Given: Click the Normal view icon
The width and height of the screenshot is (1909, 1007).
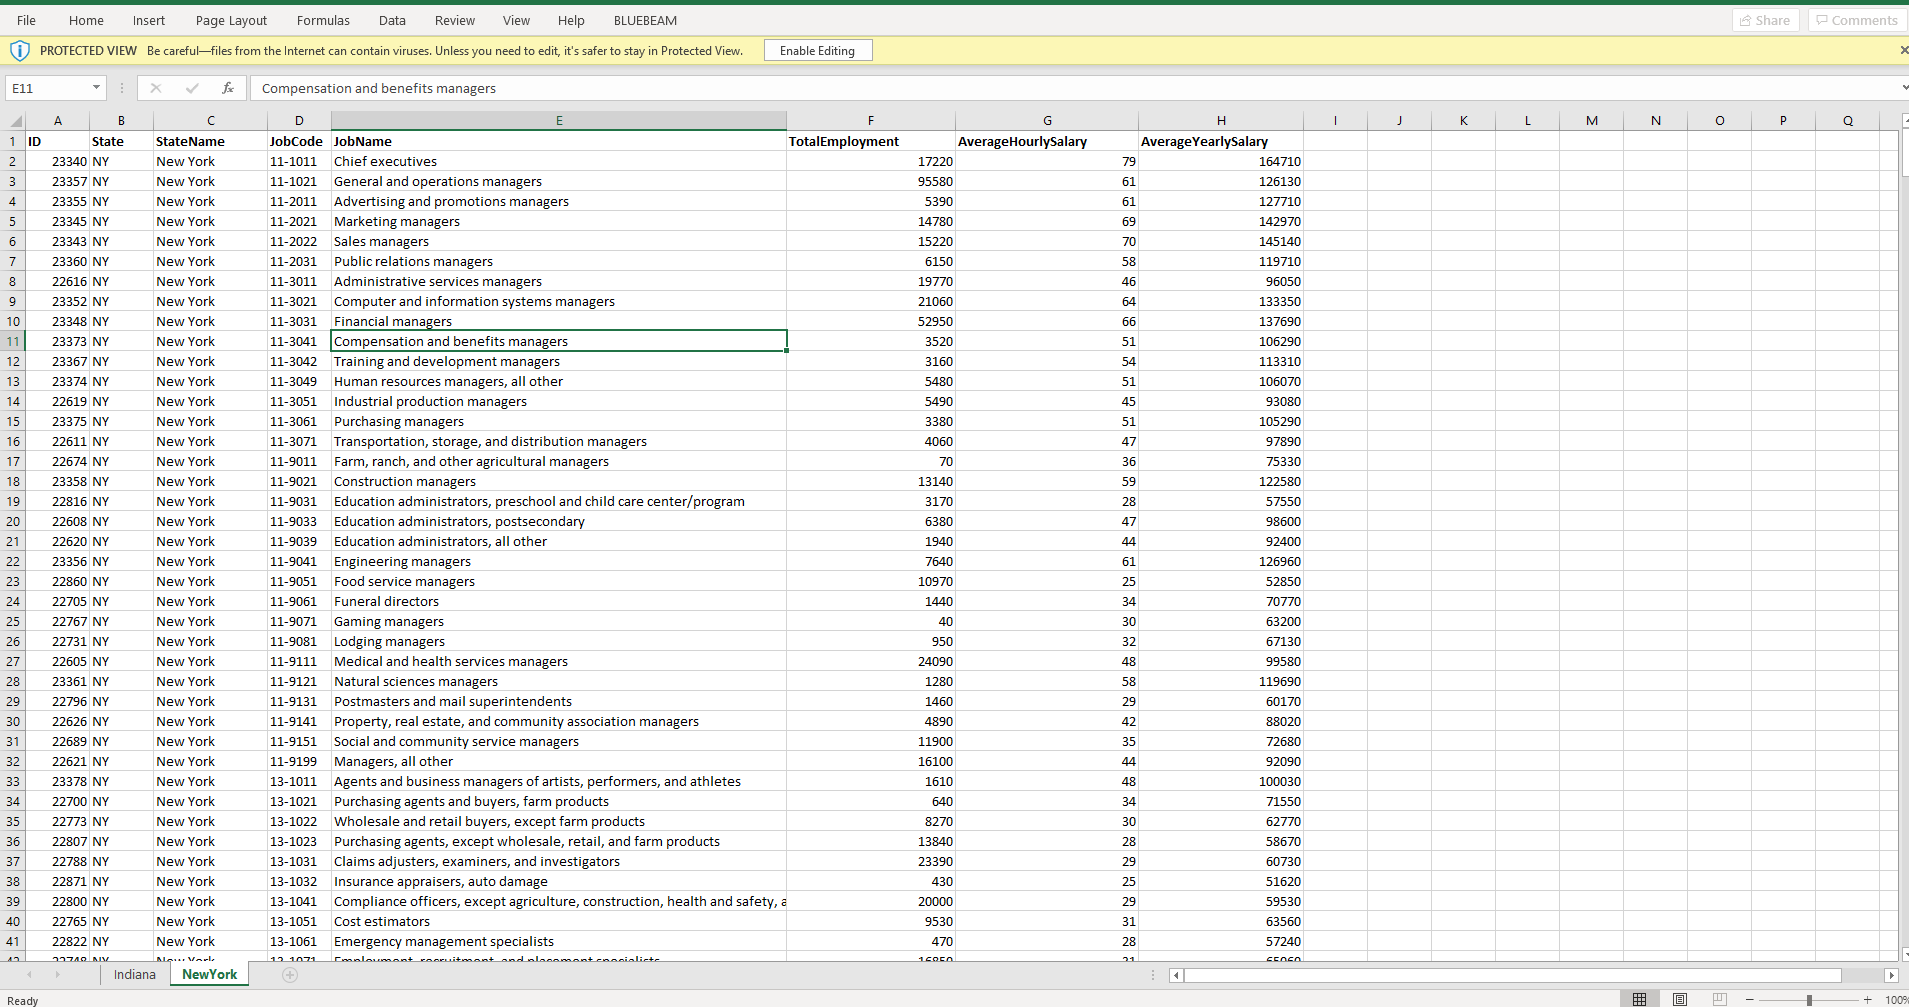Looking at the screenshot, I should pos(1640,999).
